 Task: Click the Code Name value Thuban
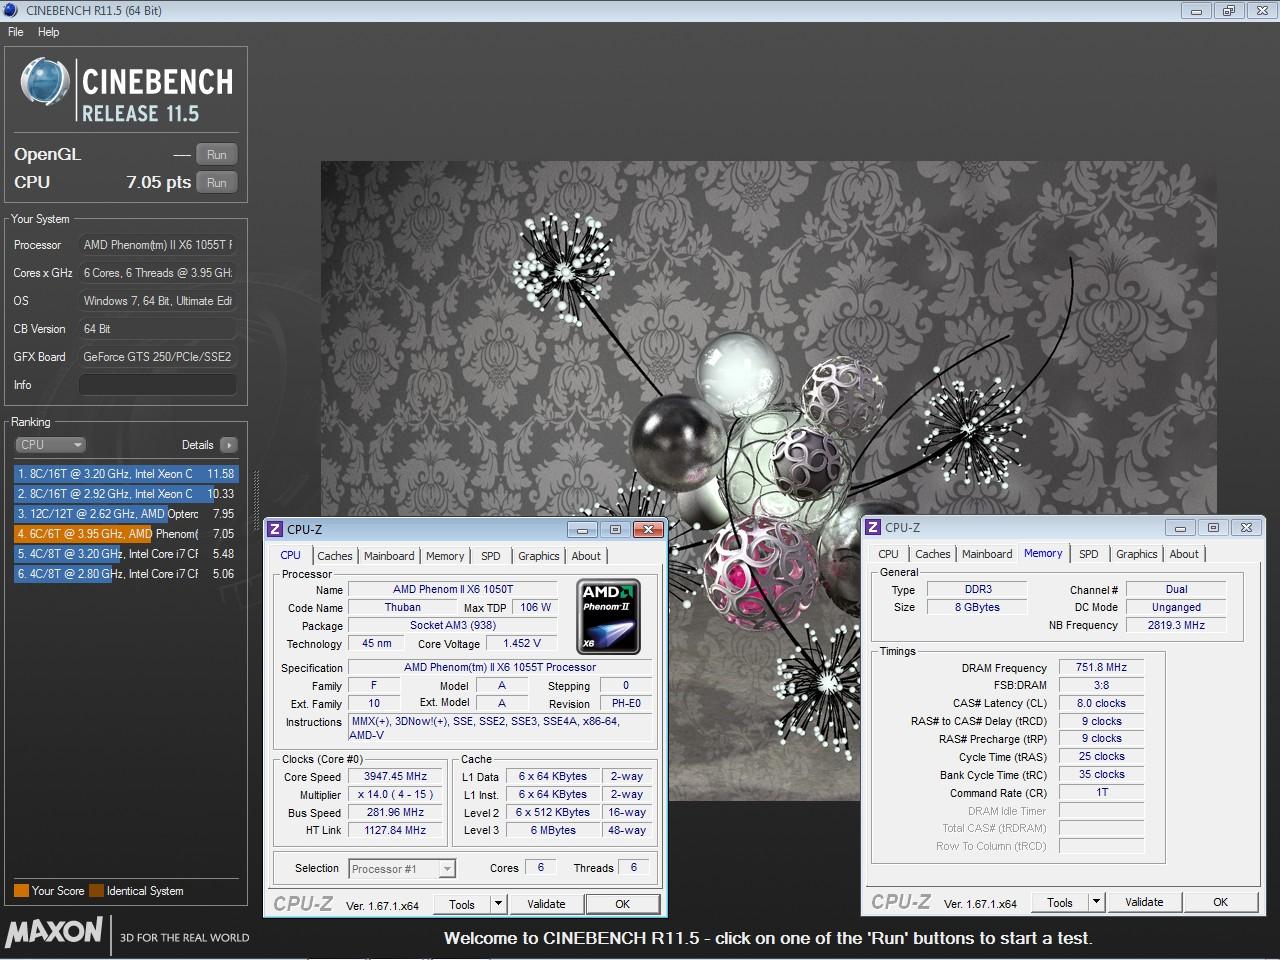[403, 608]
